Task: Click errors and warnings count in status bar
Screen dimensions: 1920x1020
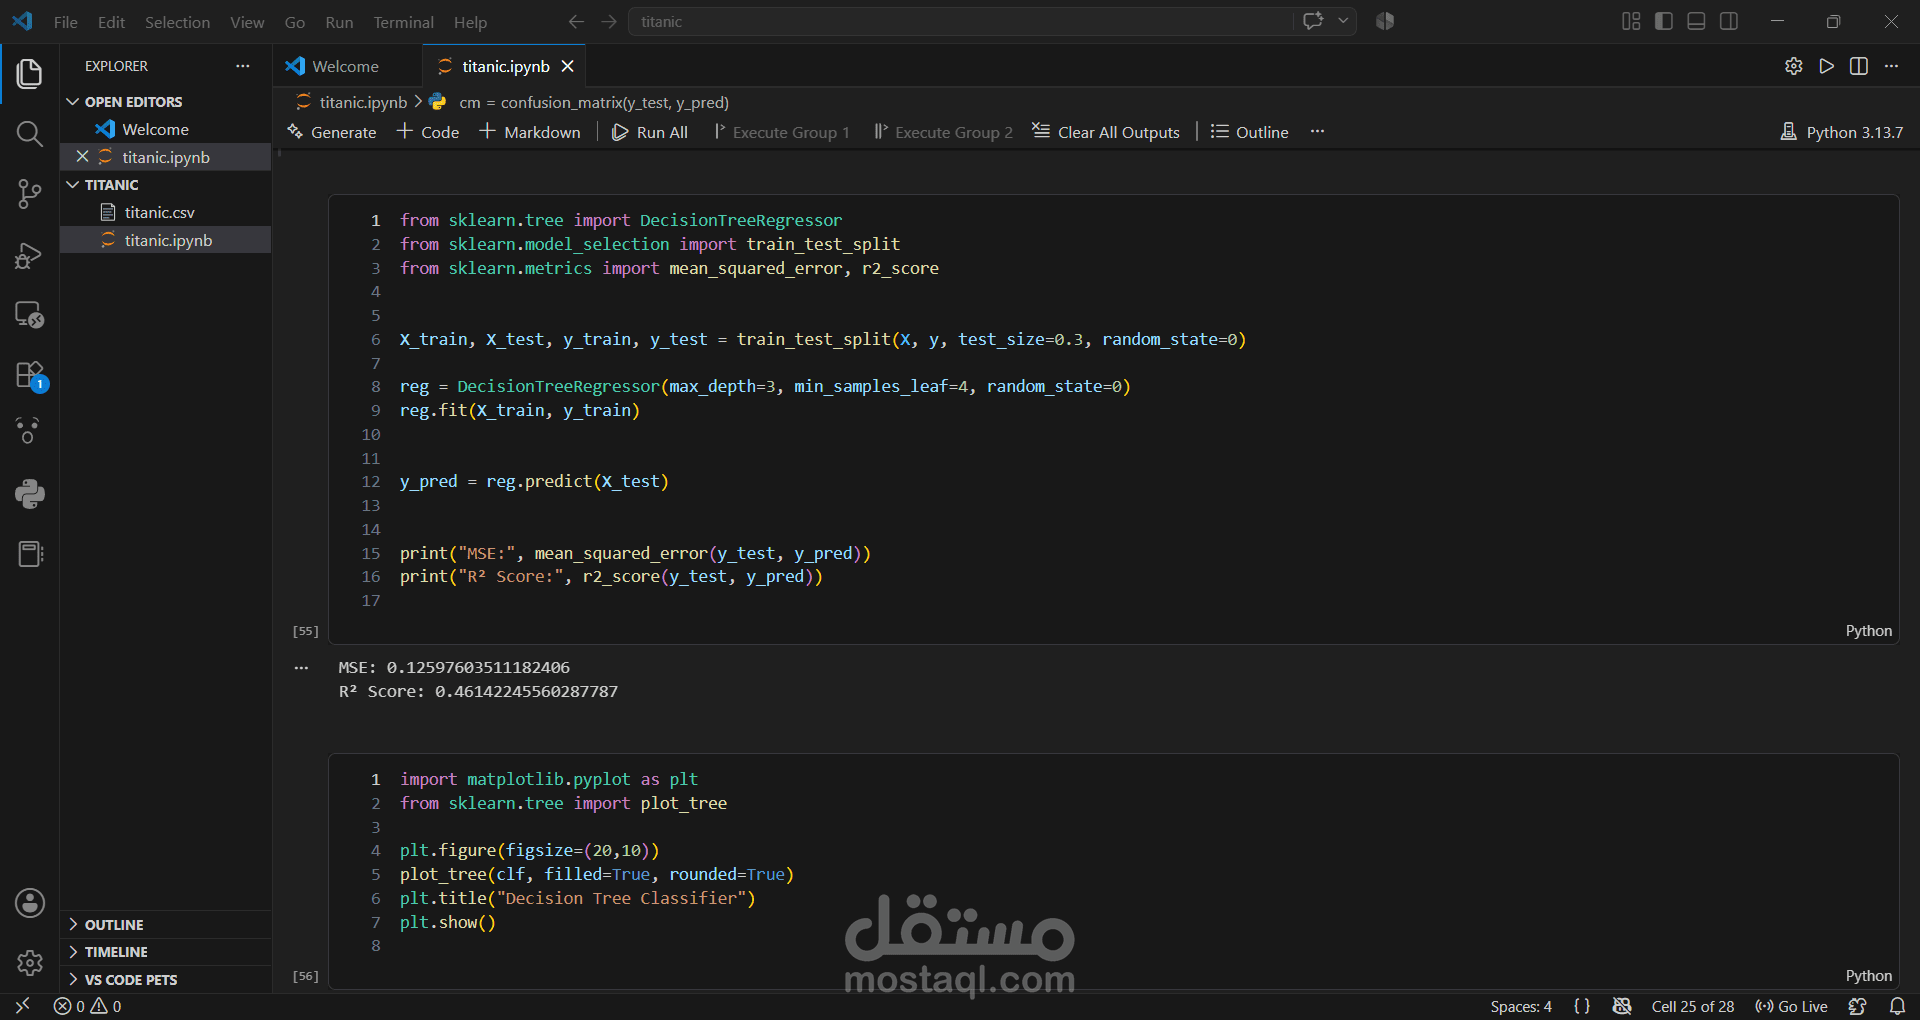Action: 88,1006
